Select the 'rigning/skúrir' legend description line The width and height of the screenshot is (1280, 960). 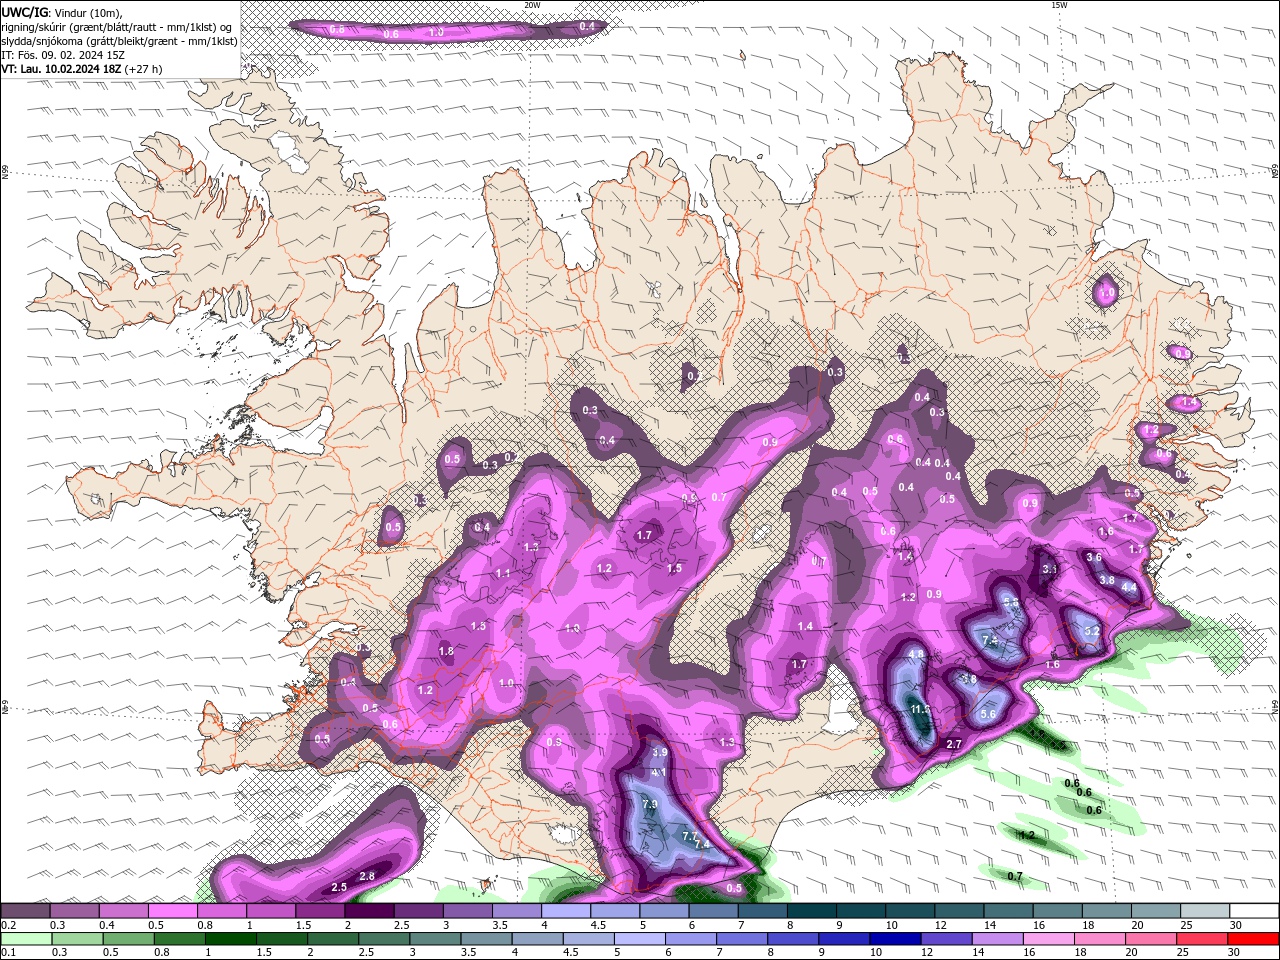118,27
